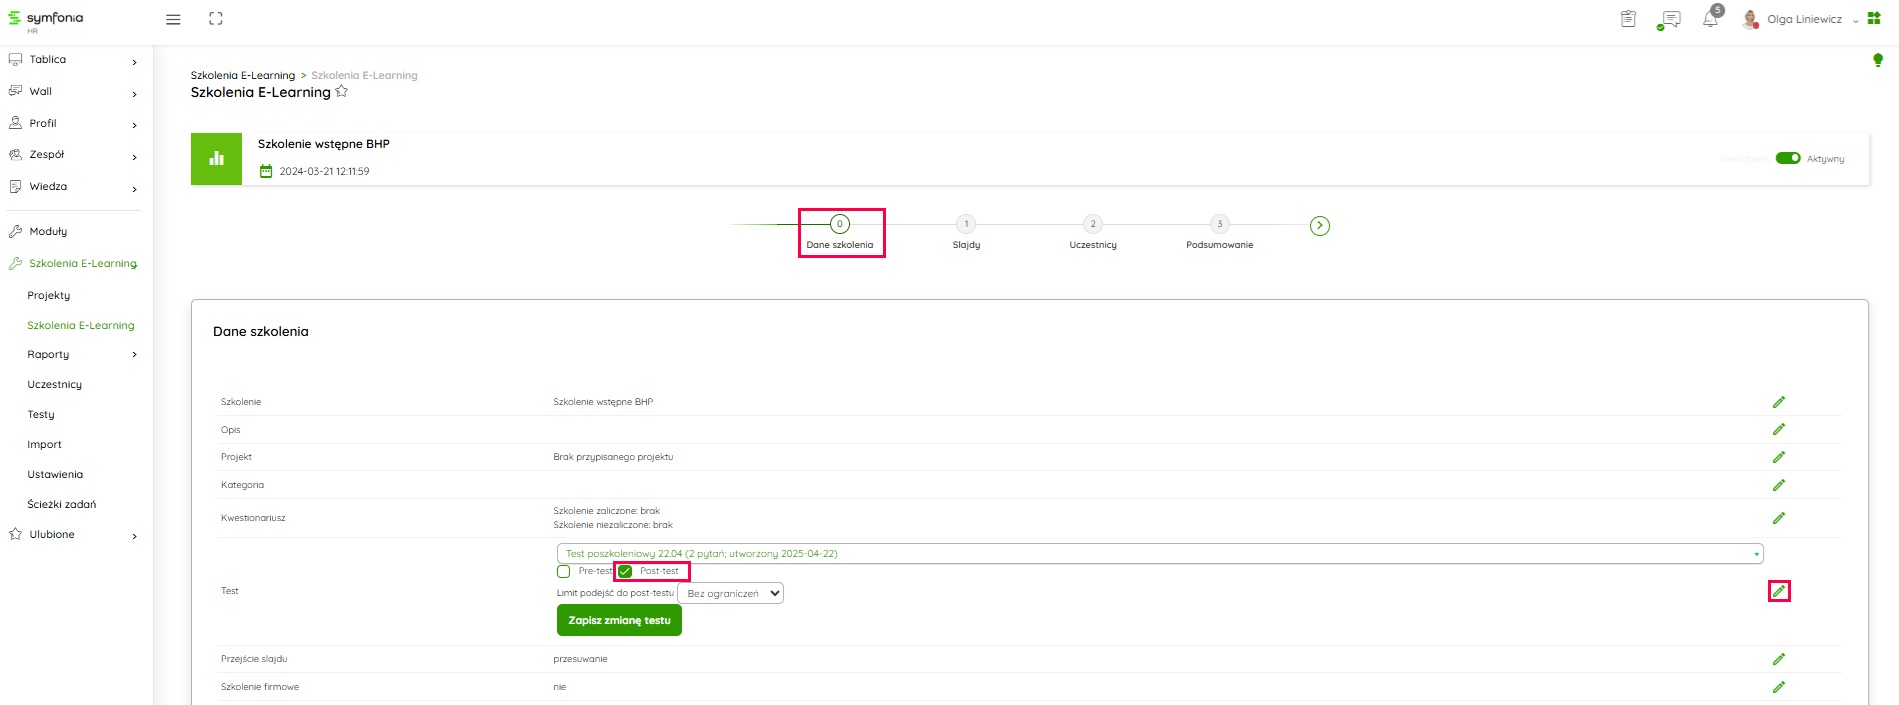
Task: Open the test selection dropdown
Action: coord(1159,554)
